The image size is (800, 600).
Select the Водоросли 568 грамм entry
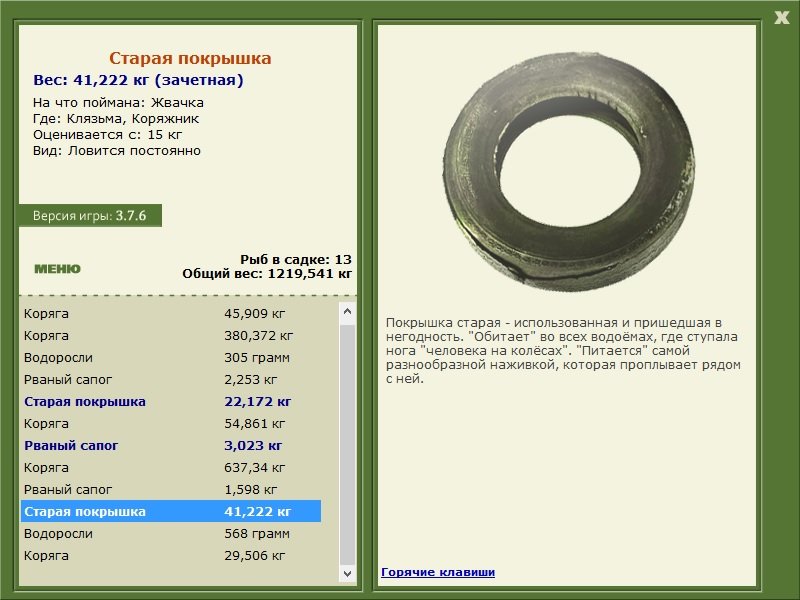pos(171,533)
